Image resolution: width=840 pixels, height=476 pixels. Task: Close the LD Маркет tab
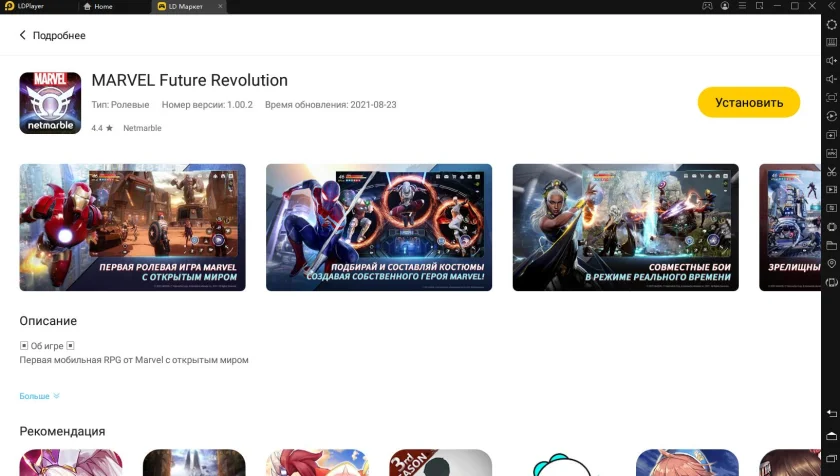tap(220, 6)
